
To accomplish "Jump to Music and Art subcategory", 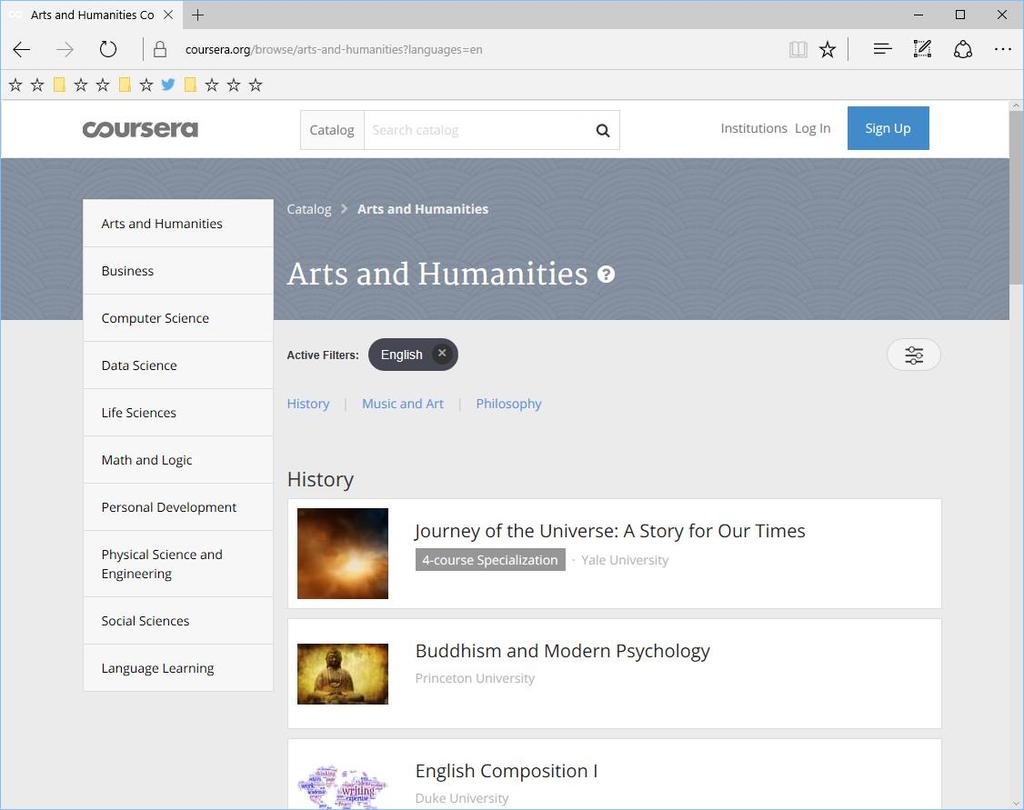I will tap(403, 404).
